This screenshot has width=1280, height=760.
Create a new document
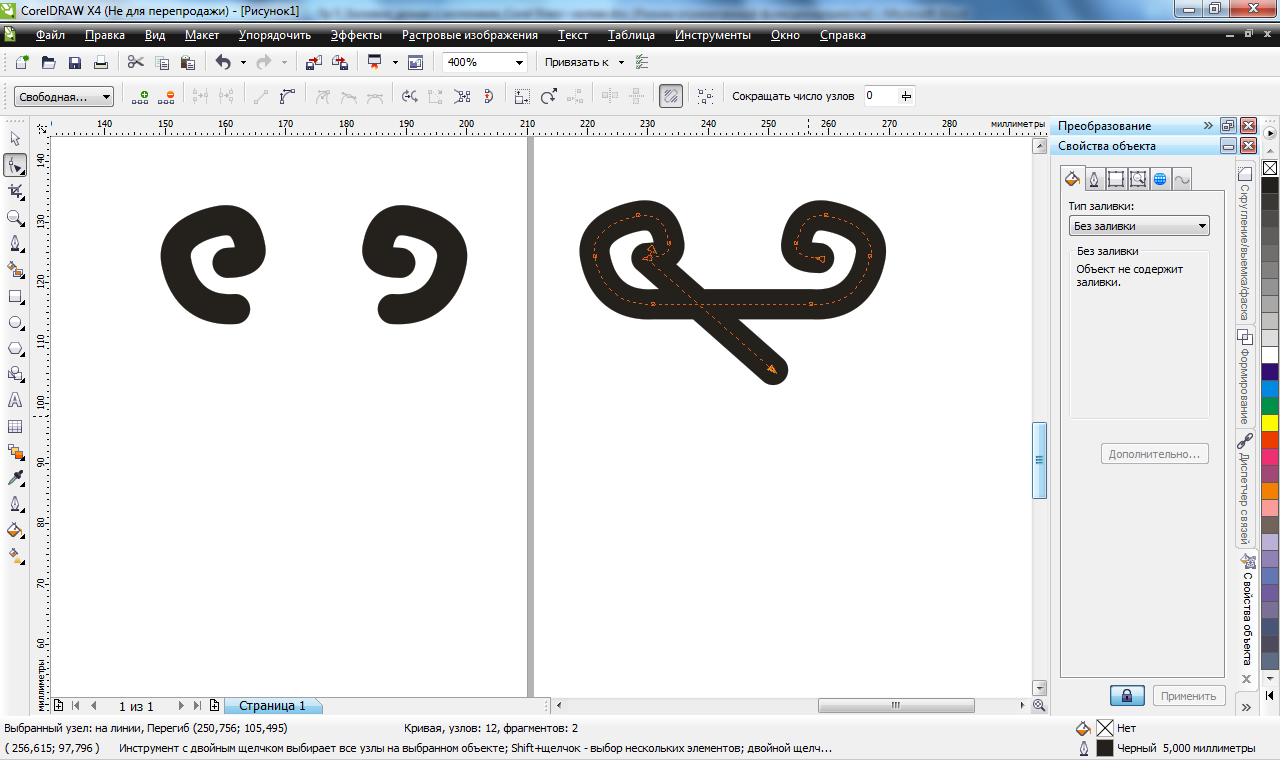point(22,62)
